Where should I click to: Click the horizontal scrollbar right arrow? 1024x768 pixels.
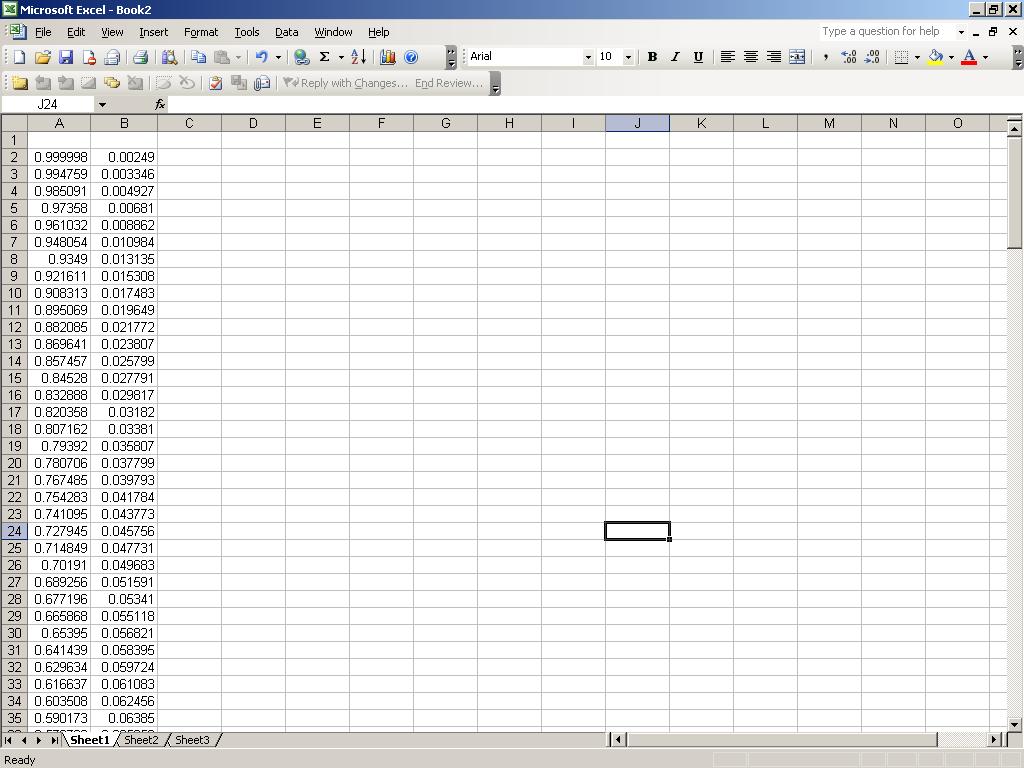pos(994,740)
